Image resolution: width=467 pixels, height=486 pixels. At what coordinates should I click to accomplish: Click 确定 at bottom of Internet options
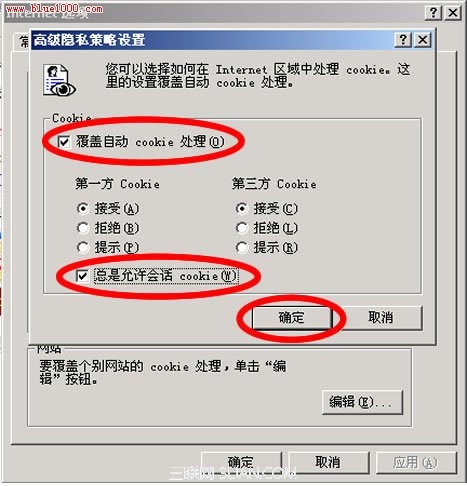(241, 463)
